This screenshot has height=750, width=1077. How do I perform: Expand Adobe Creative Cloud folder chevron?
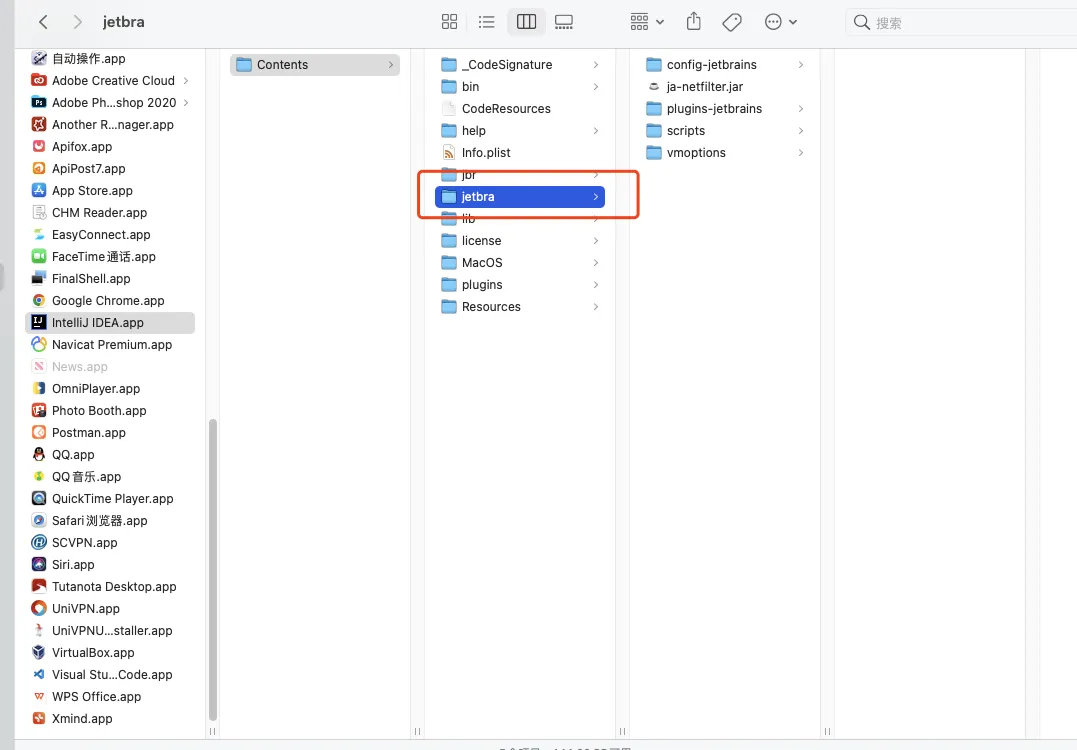point(187,81)
